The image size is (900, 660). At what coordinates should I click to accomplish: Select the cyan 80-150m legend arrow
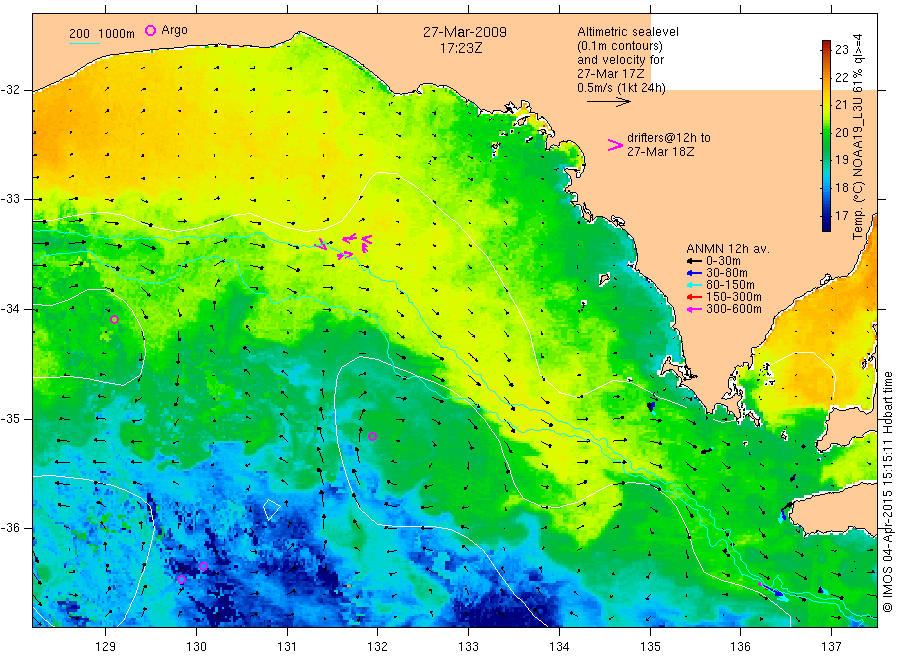(695, 285)
